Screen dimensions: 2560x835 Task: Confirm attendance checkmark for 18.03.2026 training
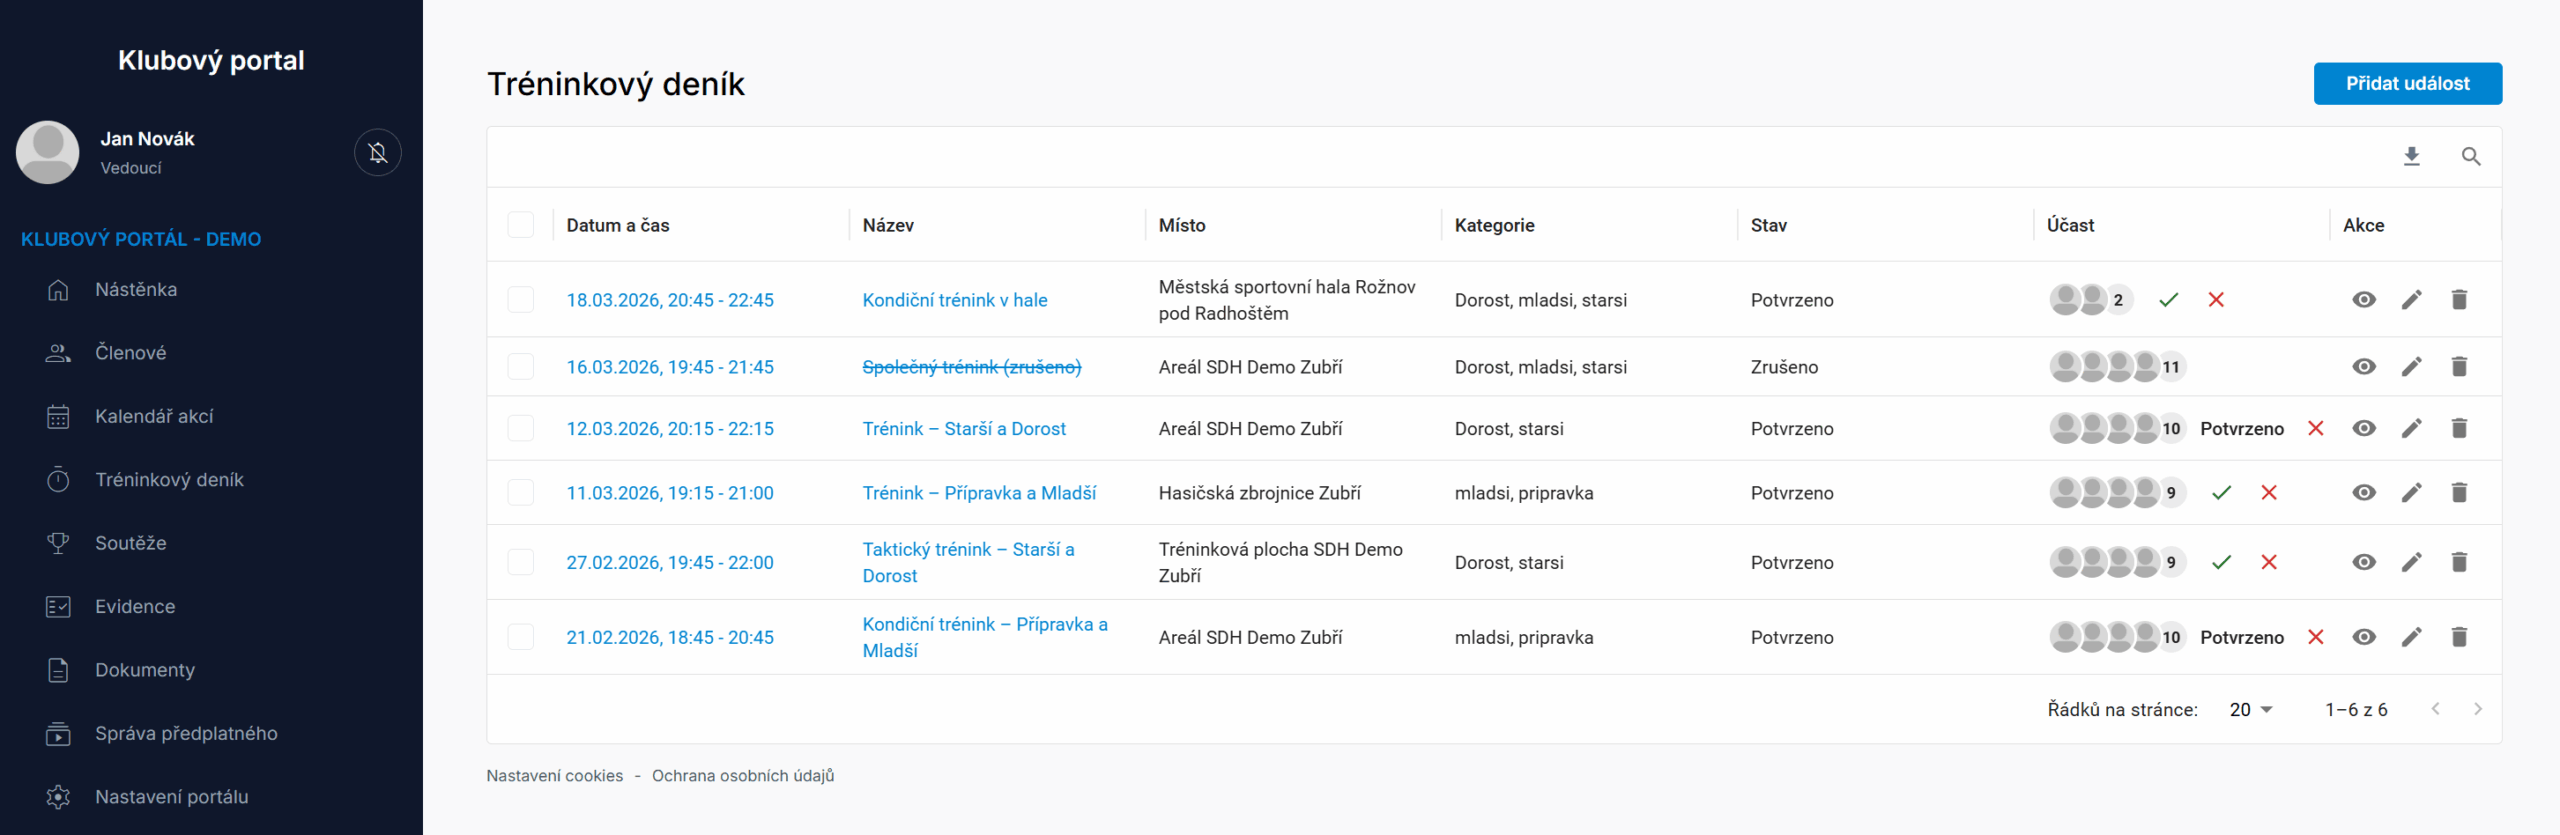(2168, 299)
